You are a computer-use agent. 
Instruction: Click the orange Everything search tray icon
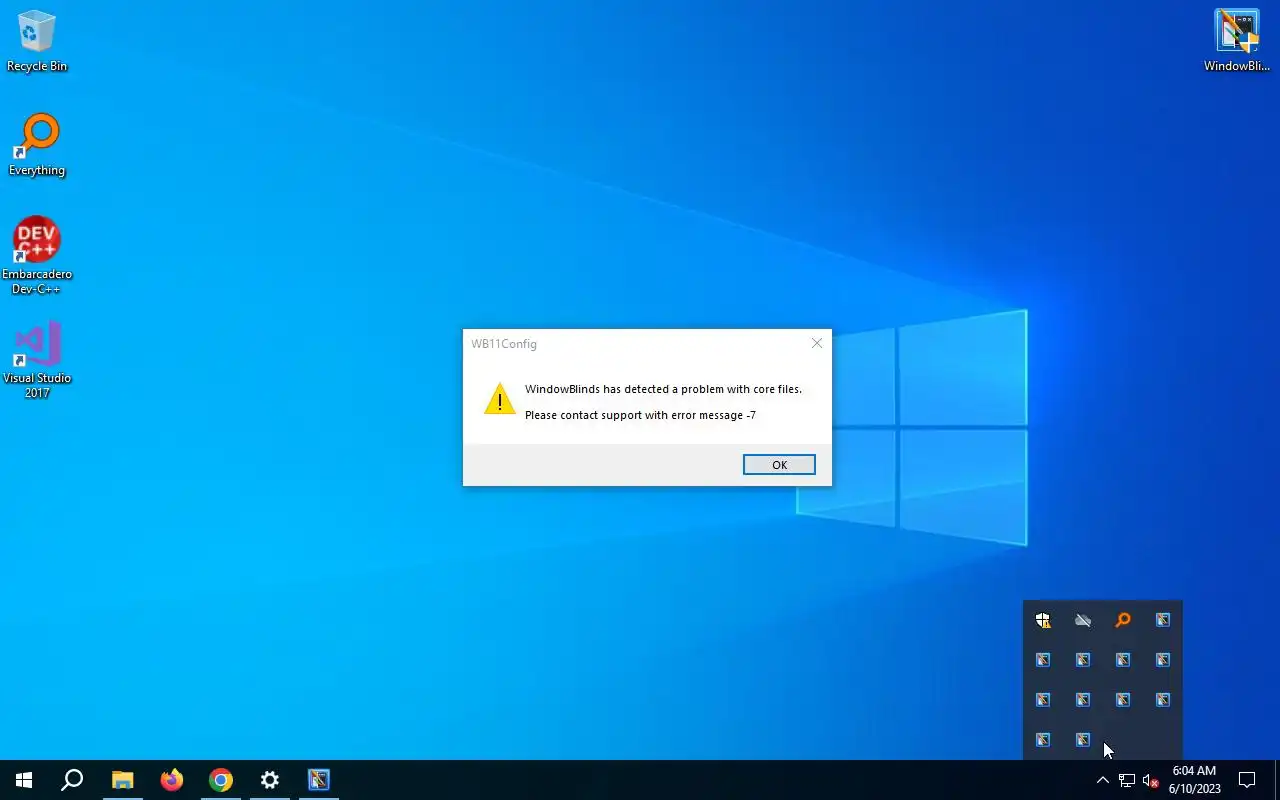(1123, 620)
